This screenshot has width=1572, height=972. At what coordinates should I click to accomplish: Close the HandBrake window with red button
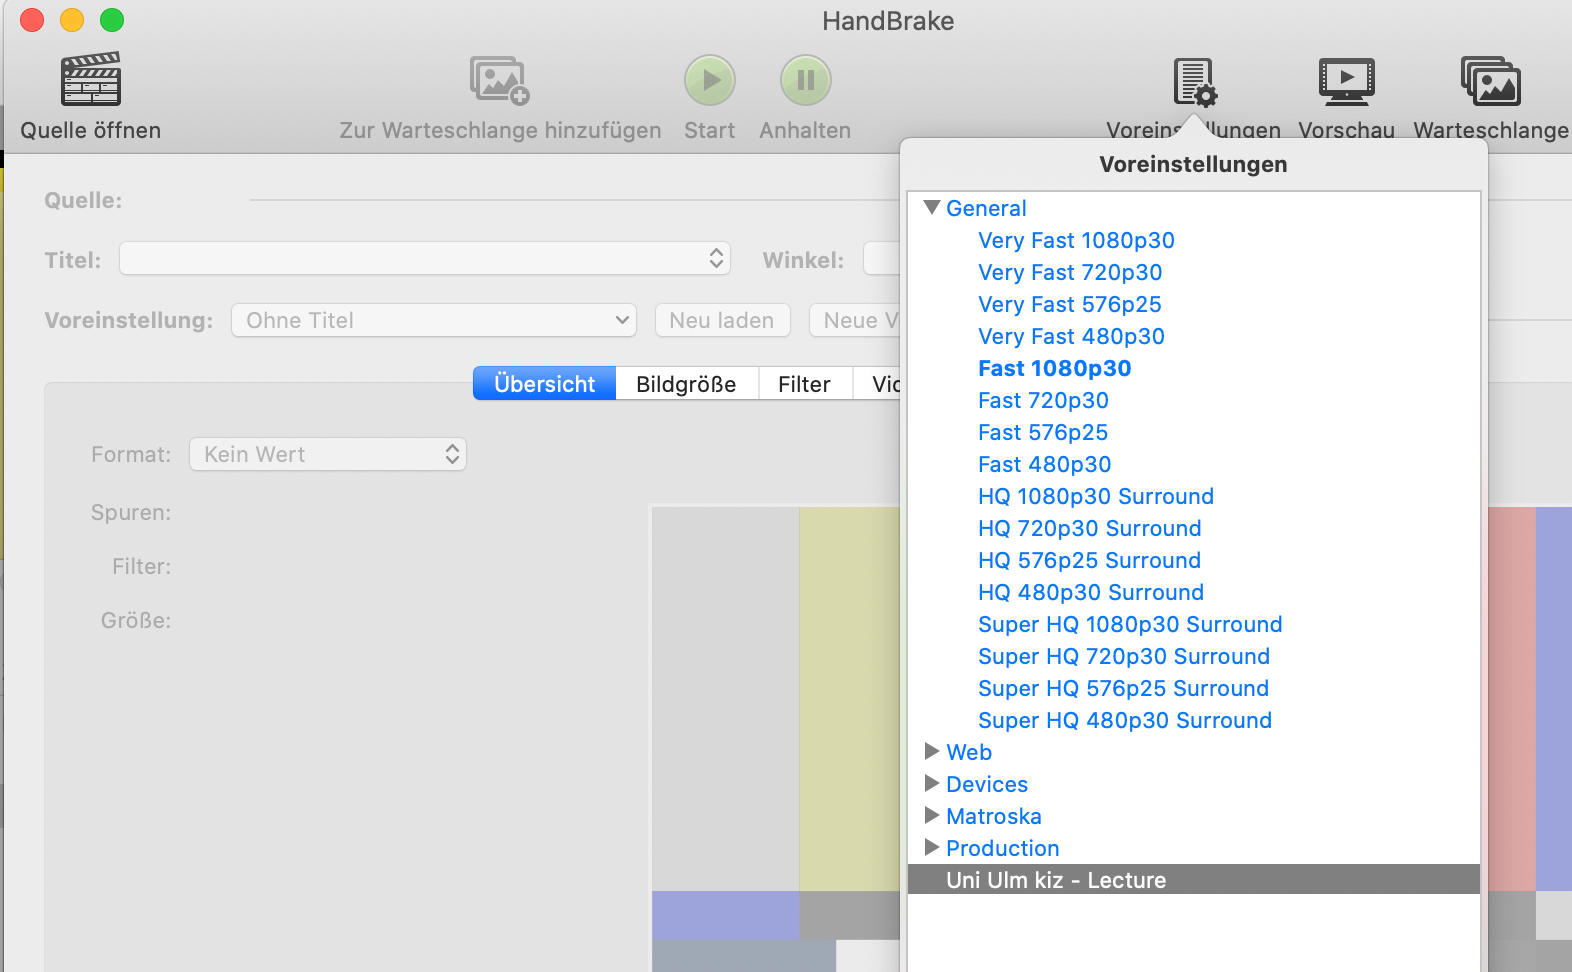32,20
